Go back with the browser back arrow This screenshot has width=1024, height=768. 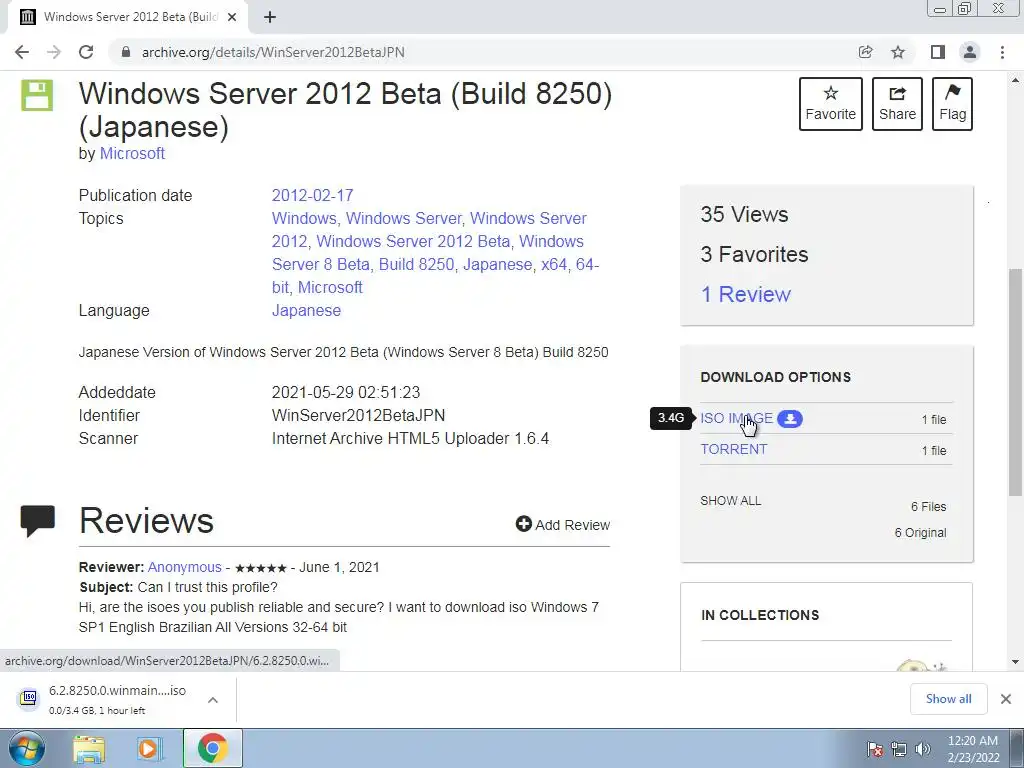(22, 52)
